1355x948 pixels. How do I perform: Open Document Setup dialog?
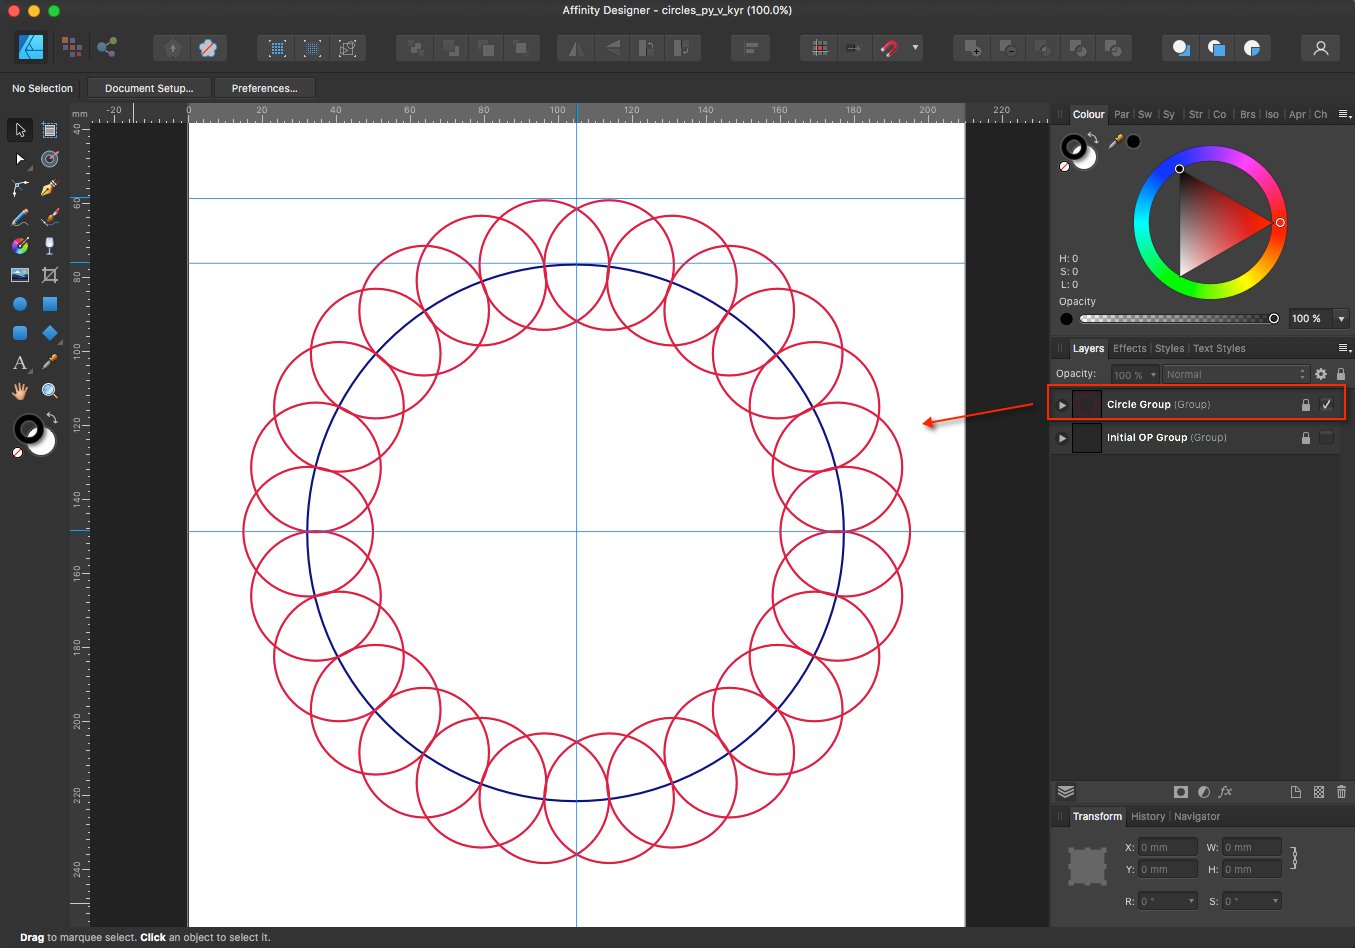pos(148,88)
